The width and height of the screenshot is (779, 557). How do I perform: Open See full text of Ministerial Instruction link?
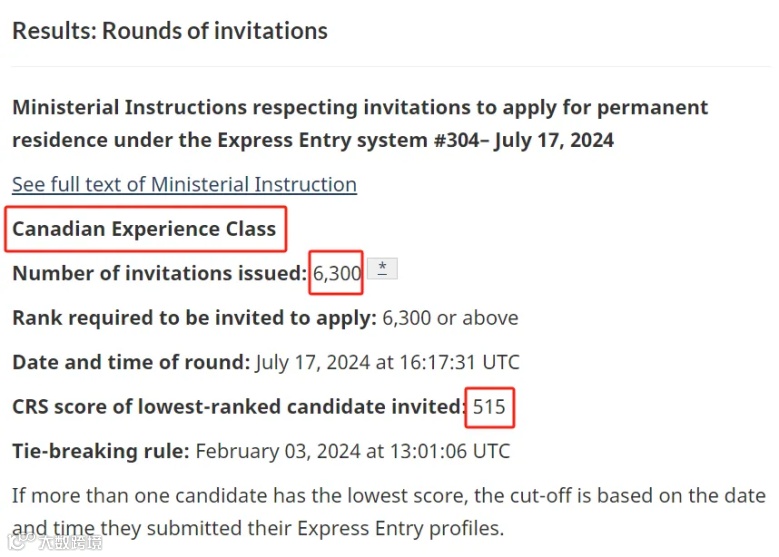(x=184, y=184)
